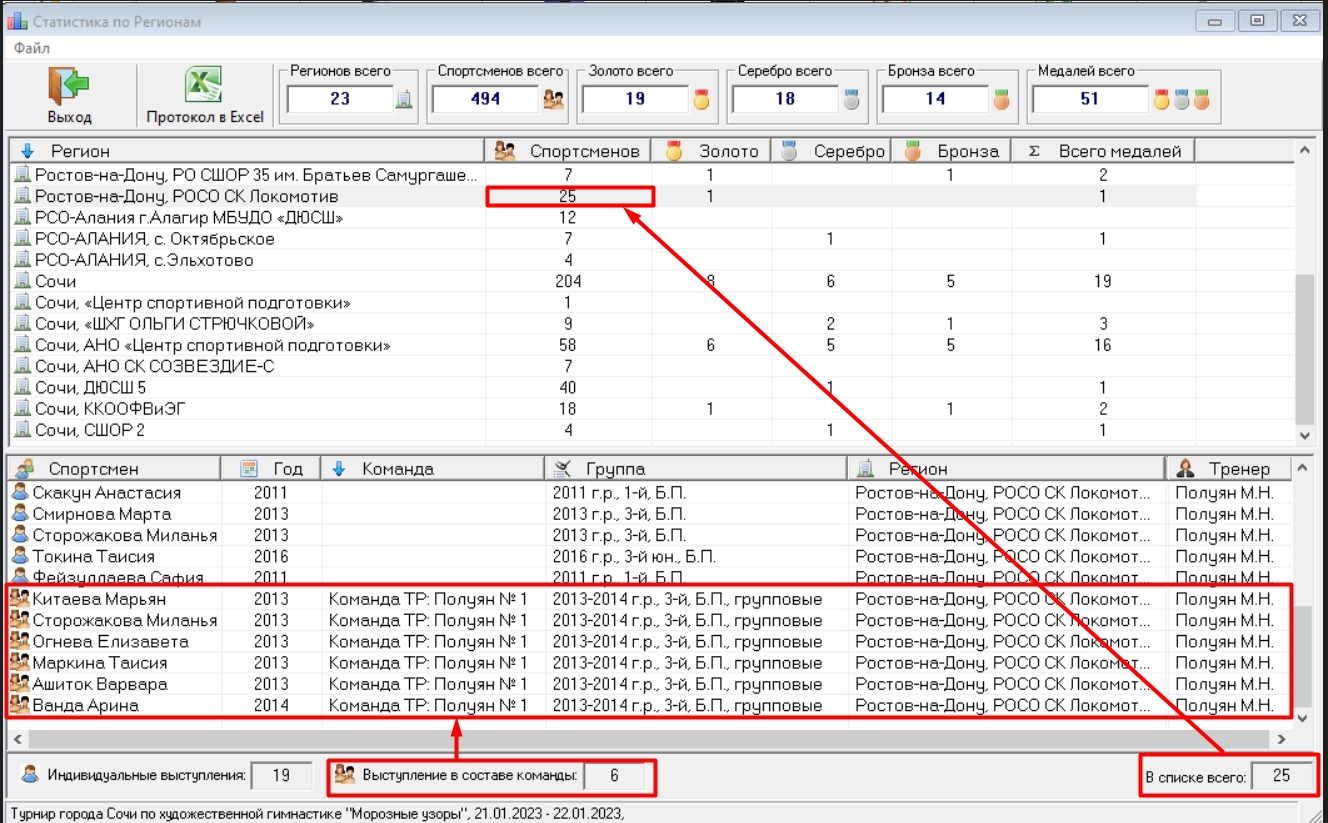Click the silver medal icon beside Серебро всего

(851, 99)
